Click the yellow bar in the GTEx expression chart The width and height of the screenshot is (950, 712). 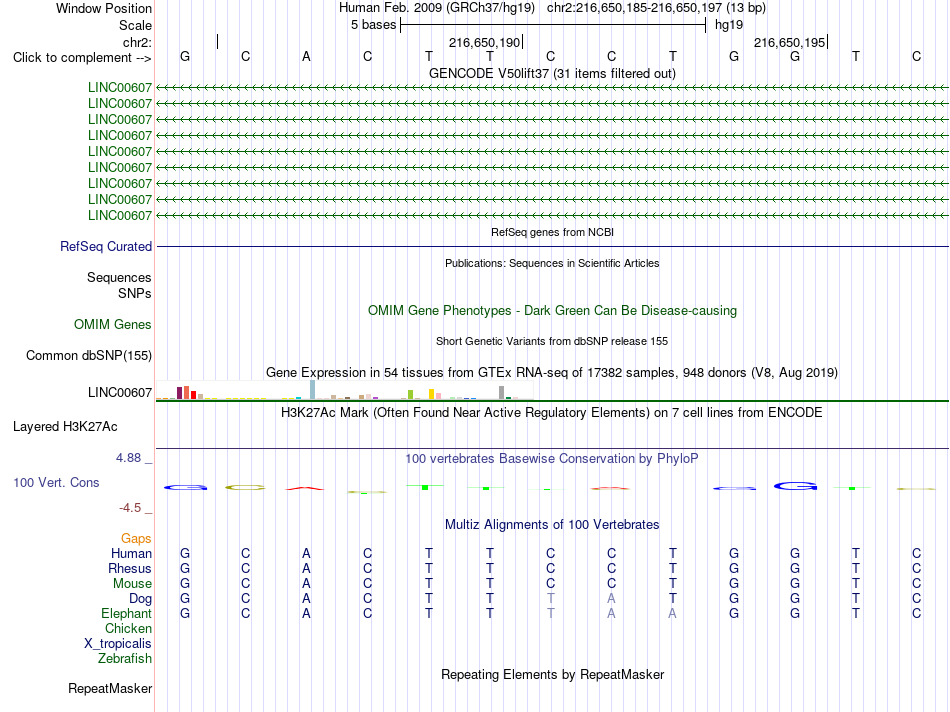pos(432,394)
